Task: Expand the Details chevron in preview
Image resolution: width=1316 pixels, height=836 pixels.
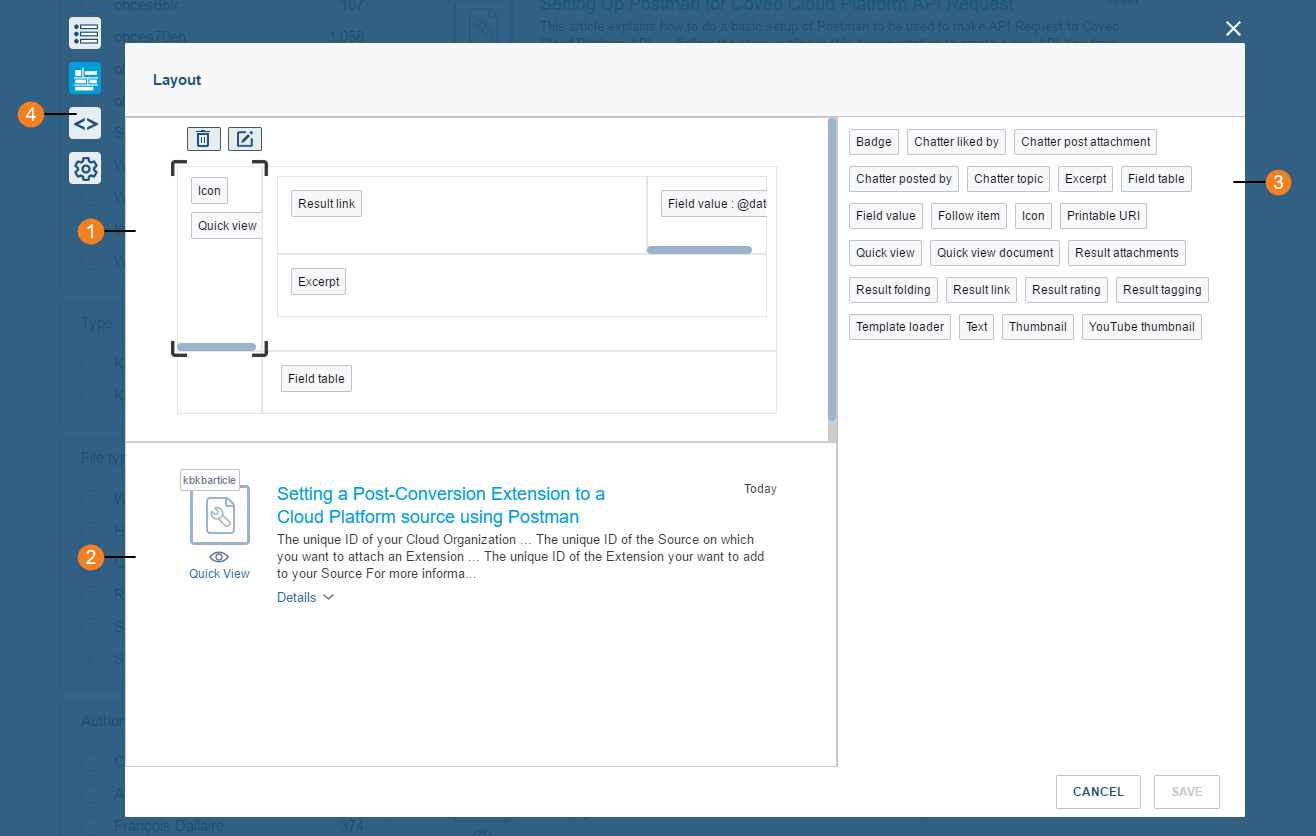Action: [x=329, y=597]
